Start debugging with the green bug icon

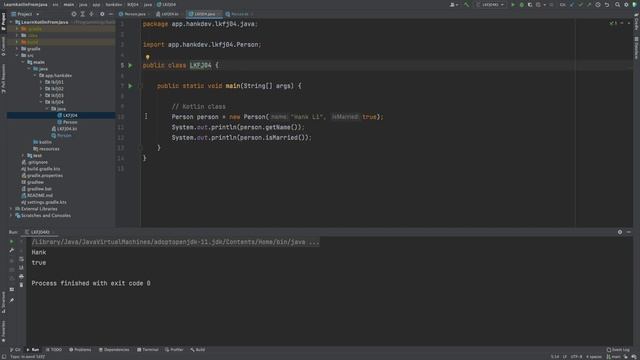click(x=522, y=4)
